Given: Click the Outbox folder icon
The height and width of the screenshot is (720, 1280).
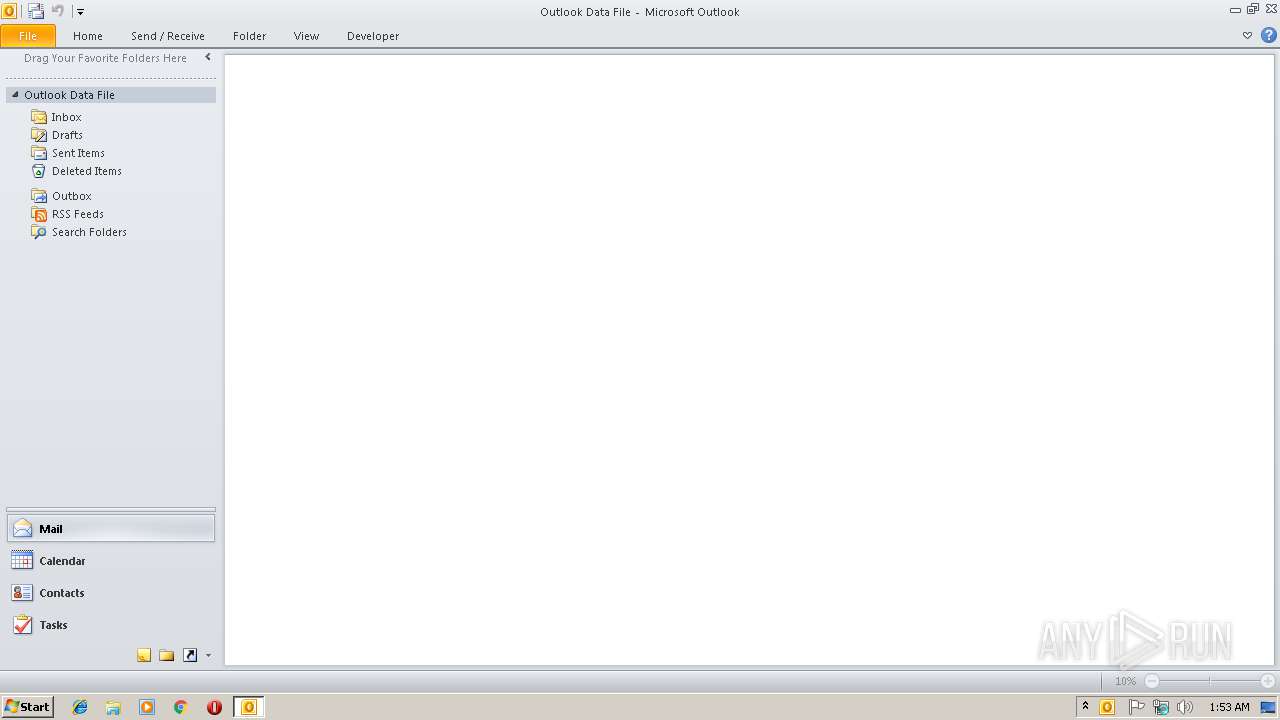Looking at the screenshot, I should coord(39,196).
